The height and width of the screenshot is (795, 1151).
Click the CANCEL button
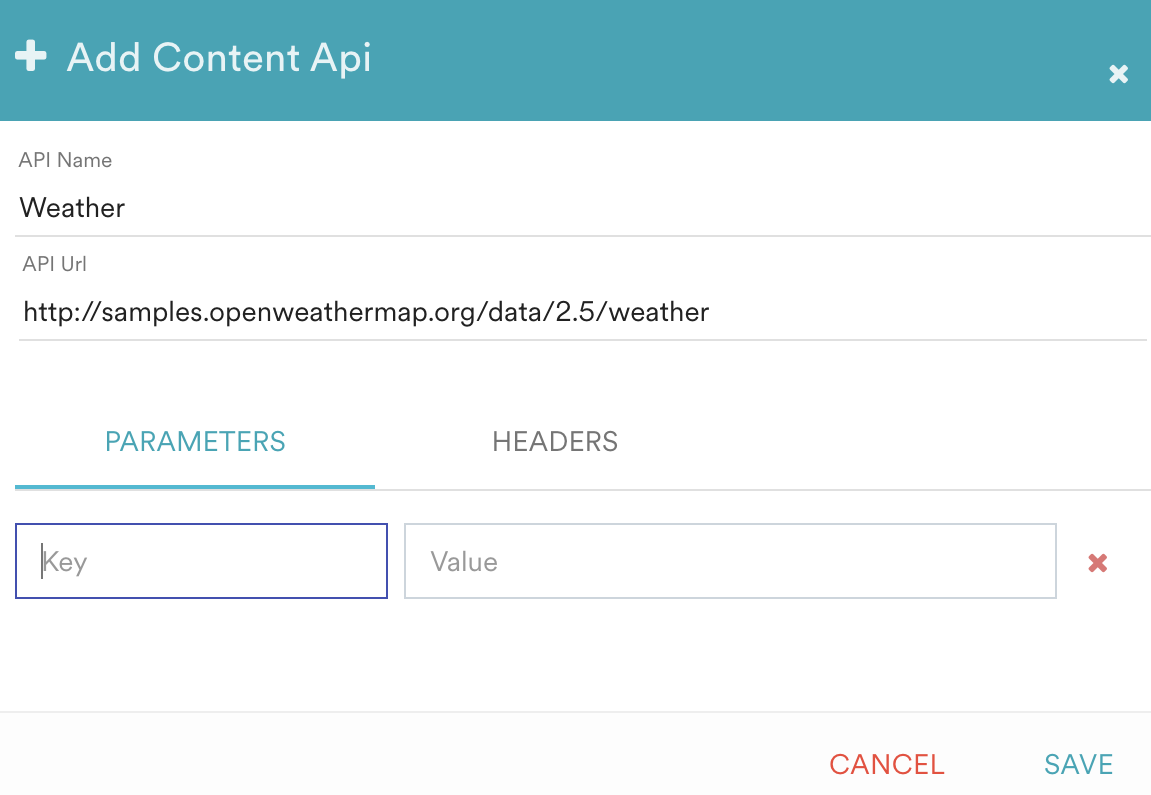pos(886,763)
